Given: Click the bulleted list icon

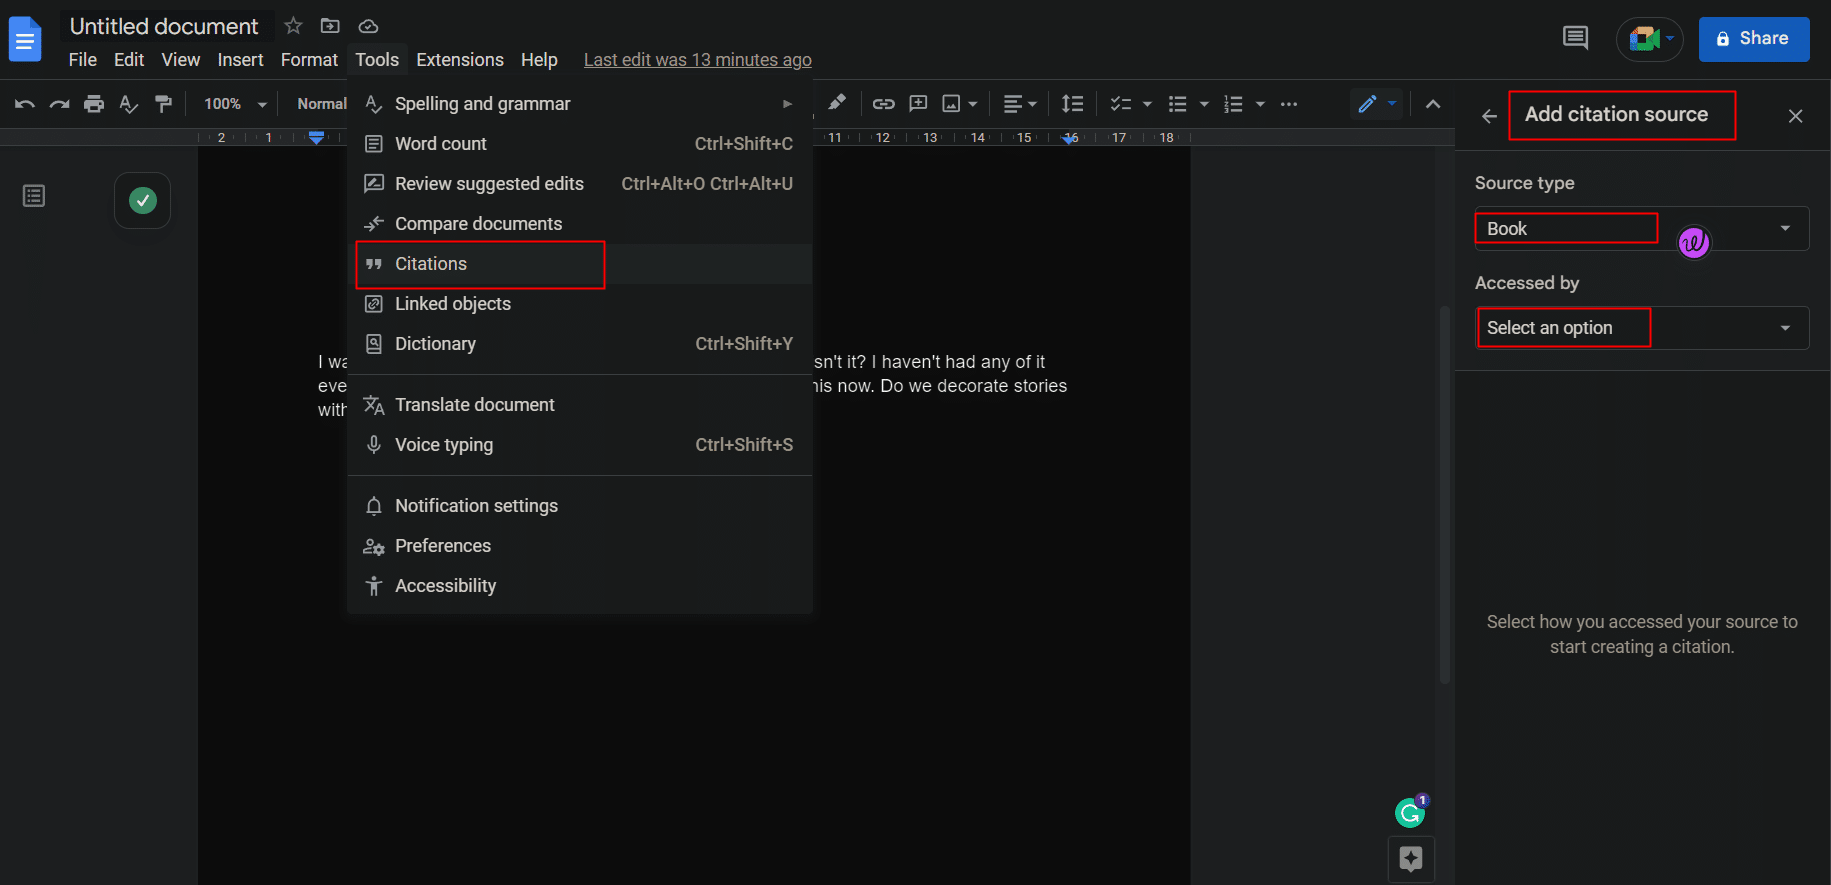Looking at the screenshot, I should 1178,104.
